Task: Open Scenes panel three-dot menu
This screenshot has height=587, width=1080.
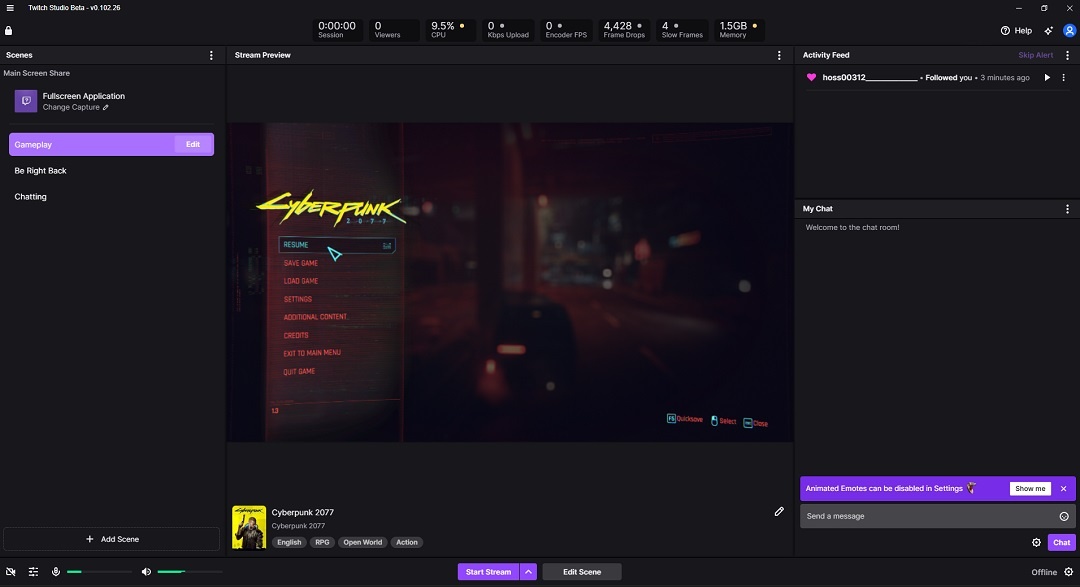Action: (x=211, y=55)
